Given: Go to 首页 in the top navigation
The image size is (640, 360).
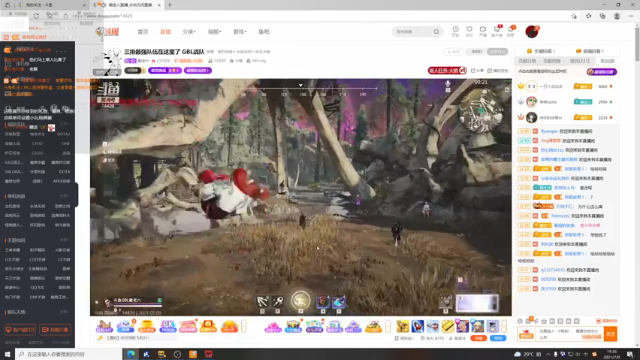Looking at the screenshot, I should tap(143, 32).
